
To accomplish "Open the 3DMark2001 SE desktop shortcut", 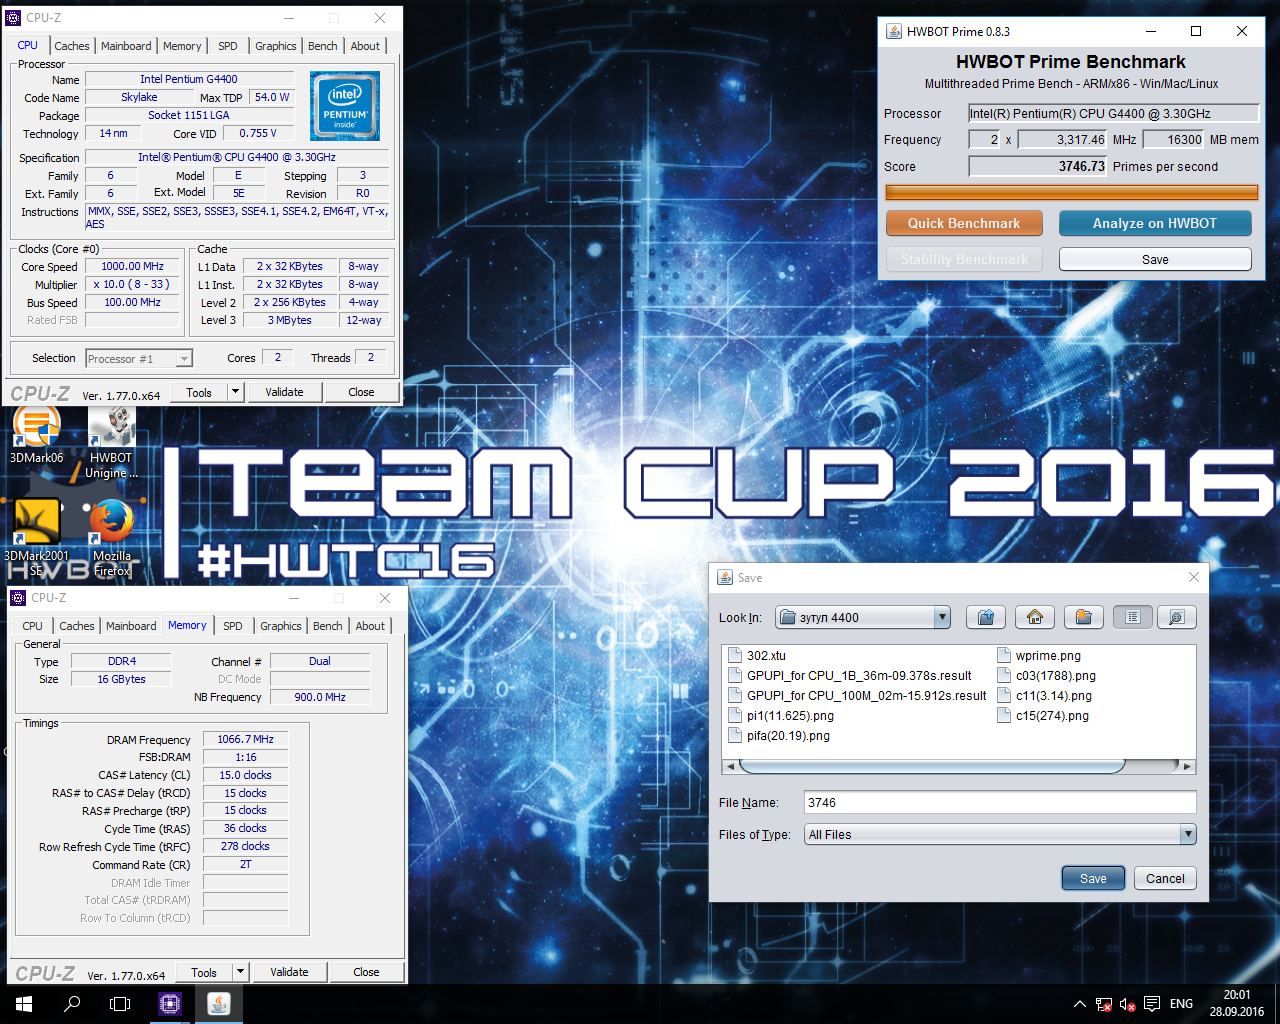I will point(37,540).
